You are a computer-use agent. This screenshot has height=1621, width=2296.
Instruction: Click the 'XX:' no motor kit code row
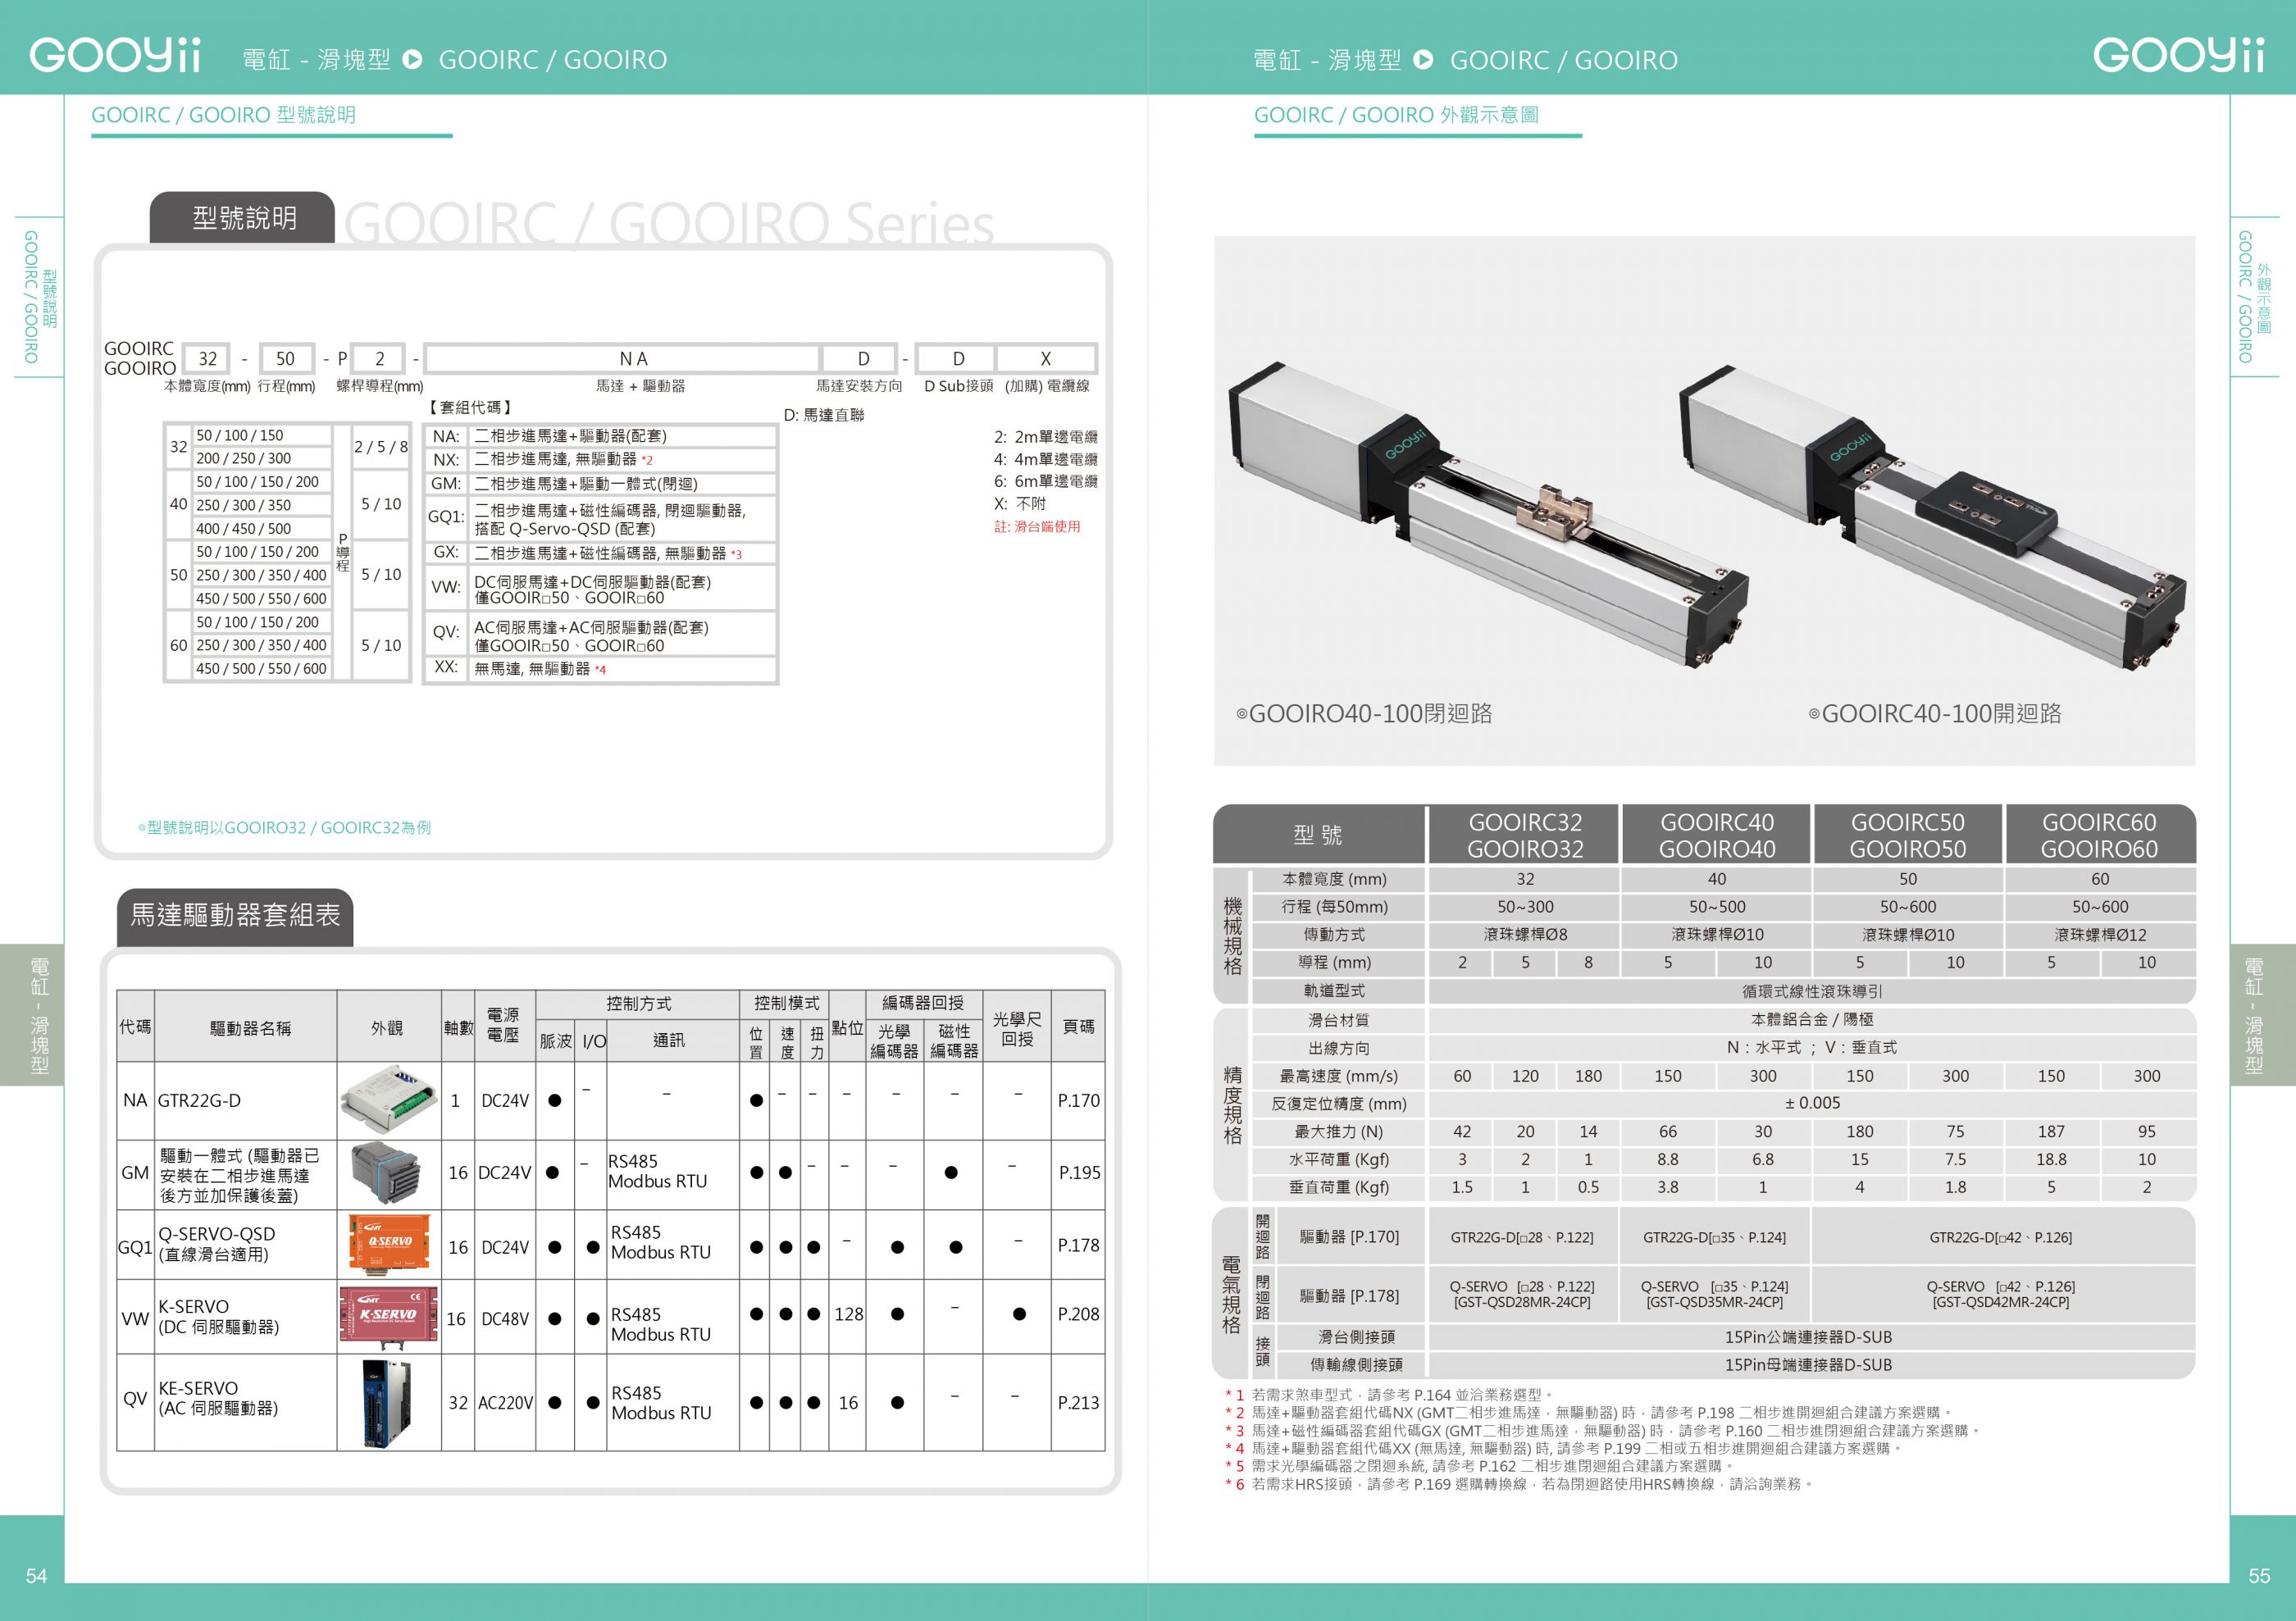point(600,668)
